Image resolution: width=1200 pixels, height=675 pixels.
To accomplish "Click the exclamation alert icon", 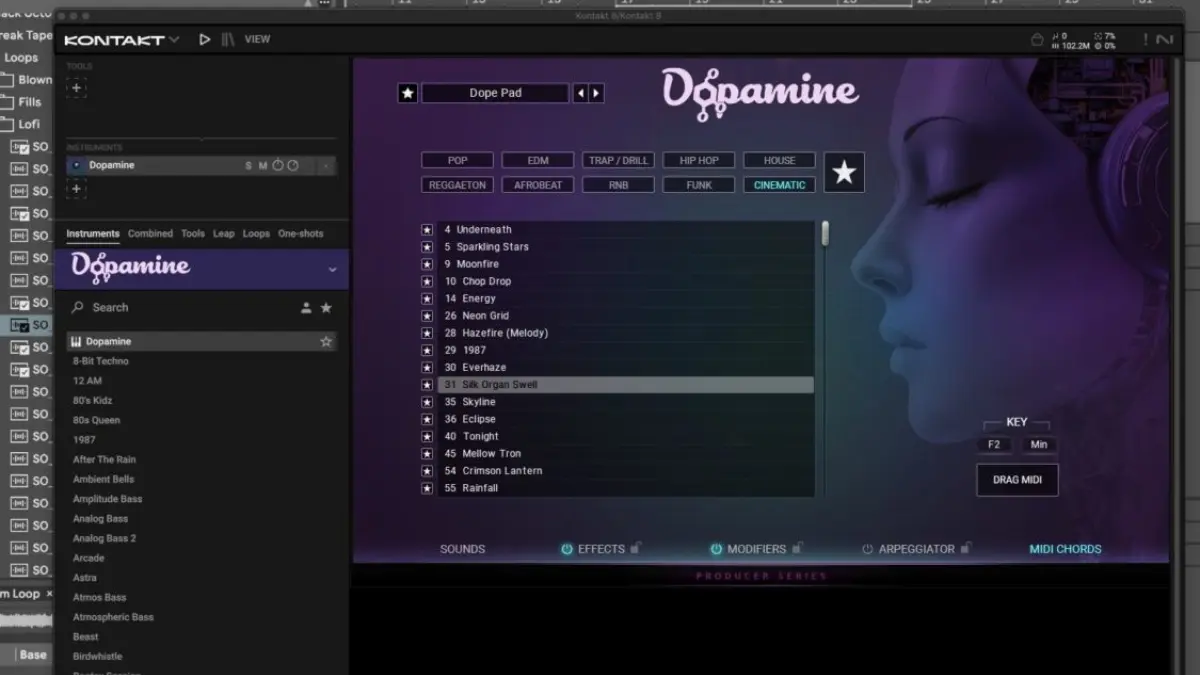I will tap(1145, 40).
